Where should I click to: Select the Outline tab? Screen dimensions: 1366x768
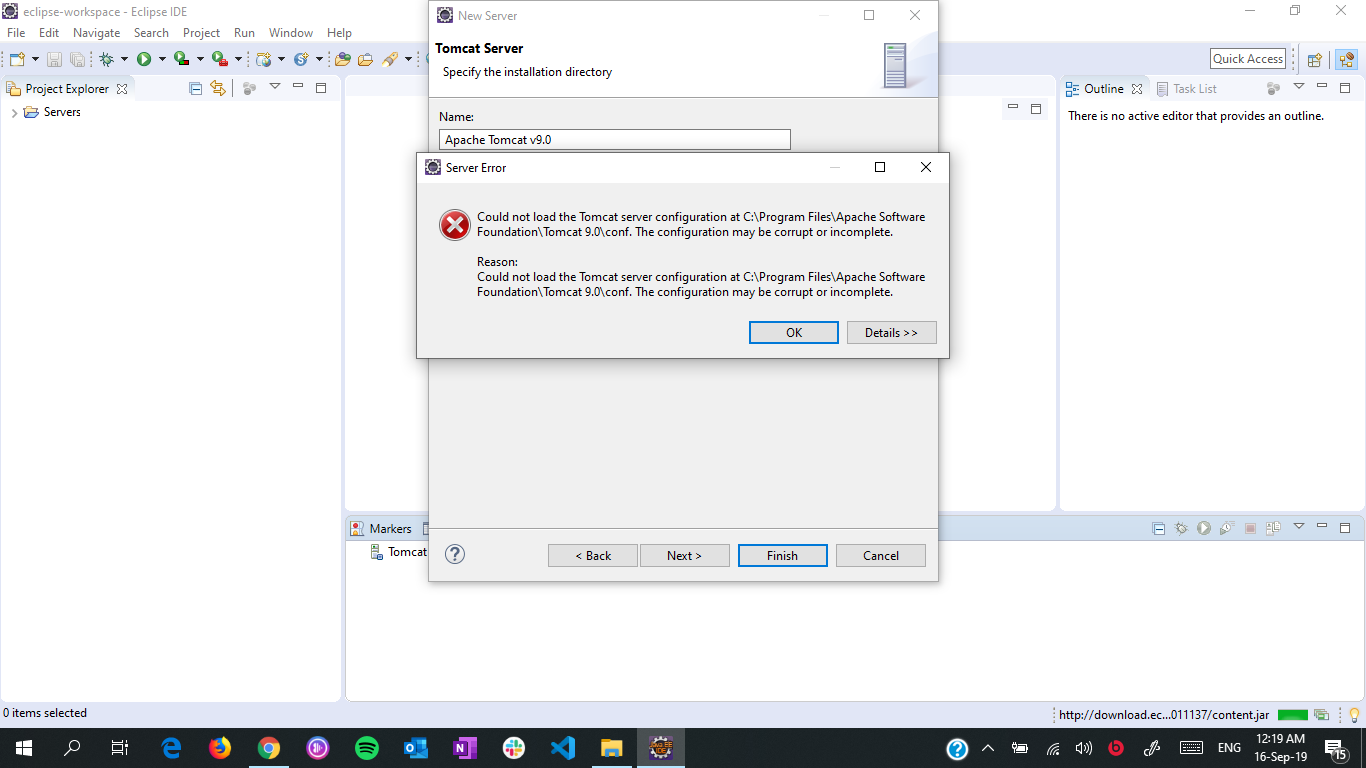1104,88
